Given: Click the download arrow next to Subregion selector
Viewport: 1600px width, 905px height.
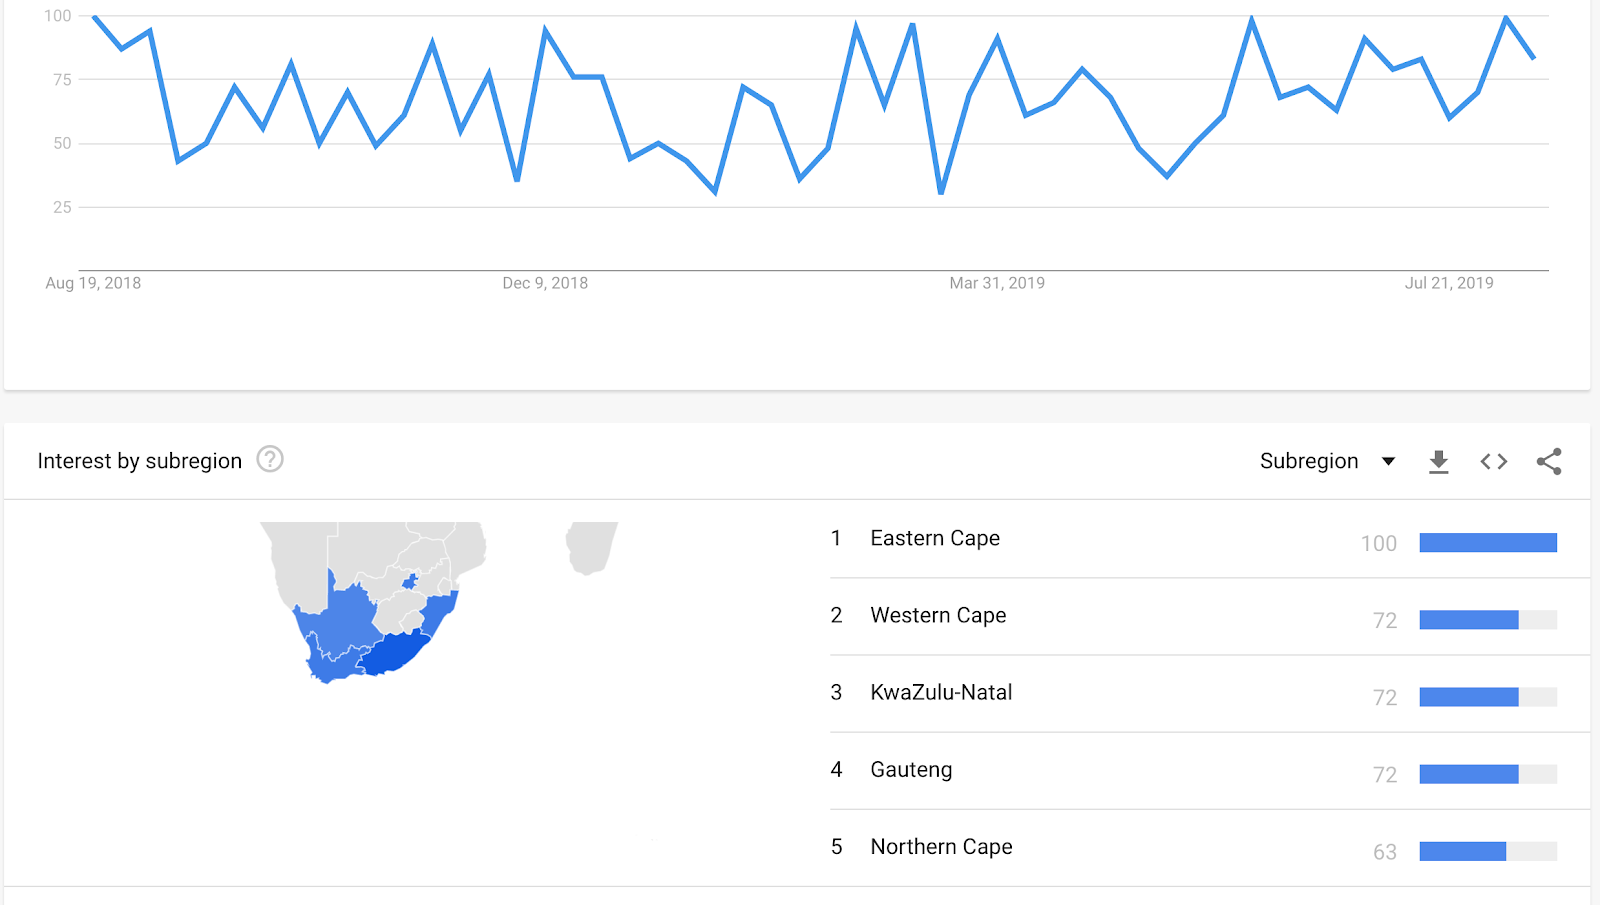Looking at the screenshot, I should click(1438, 461).
